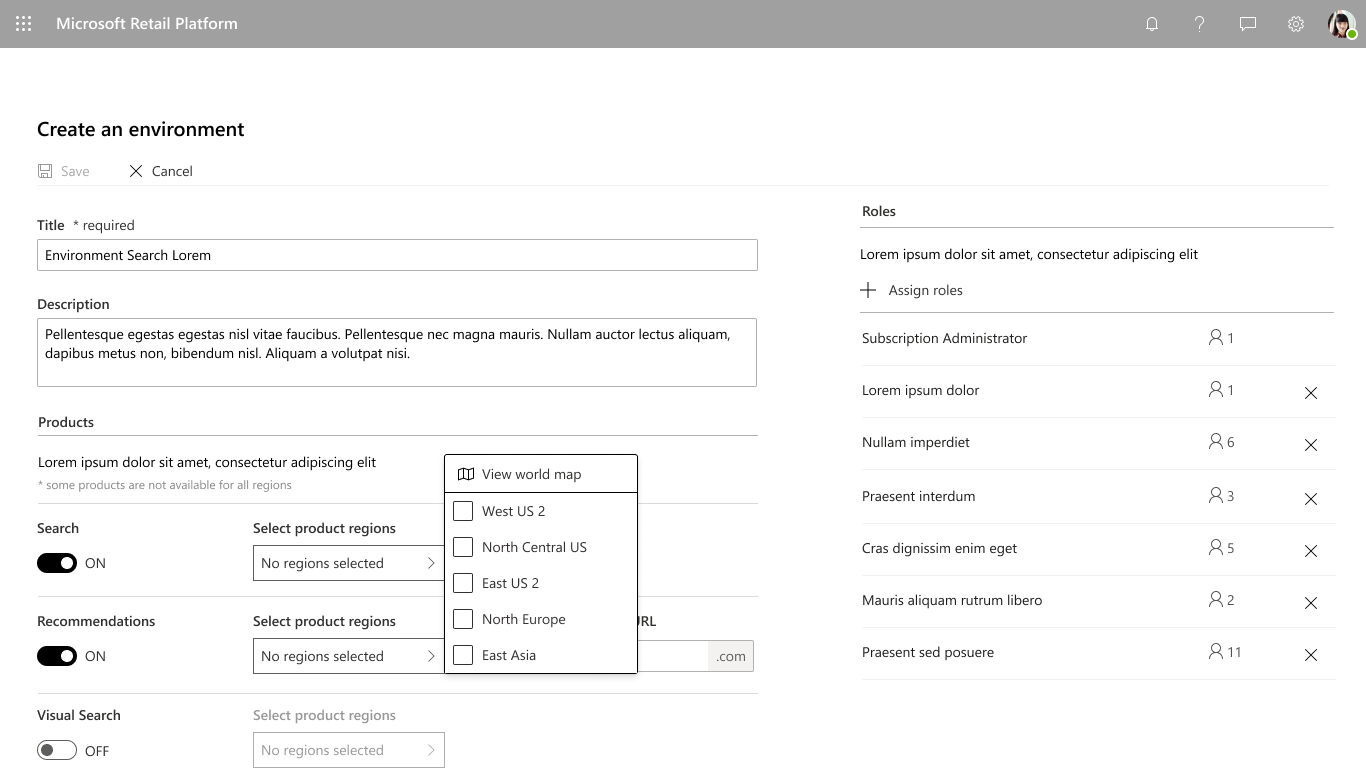1366x768 pixels.
Task: Check the East US 2 region
Action: pos(463,583)
